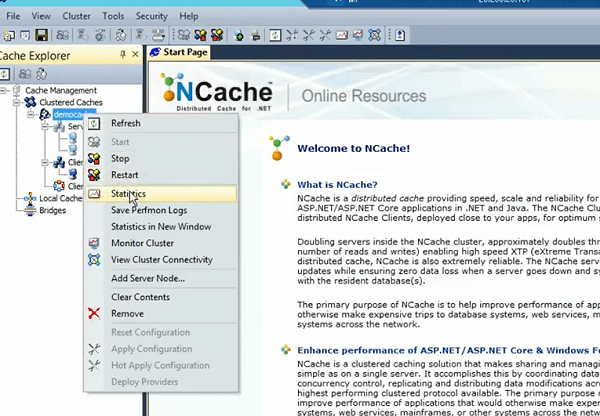Collapse the Clustered Caches tree node

pos(16,102)
